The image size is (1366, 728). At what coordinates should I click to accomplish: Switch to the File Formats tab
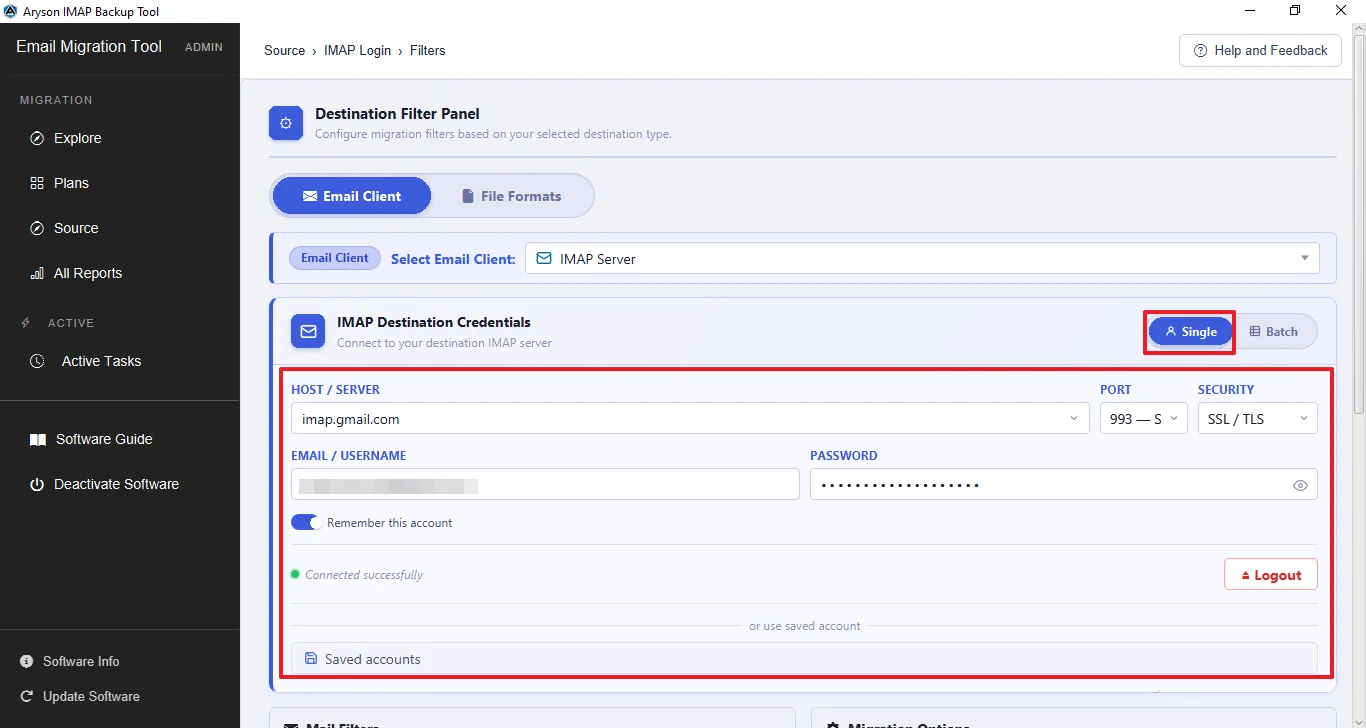pyautogui.click(x=511, y=196)
